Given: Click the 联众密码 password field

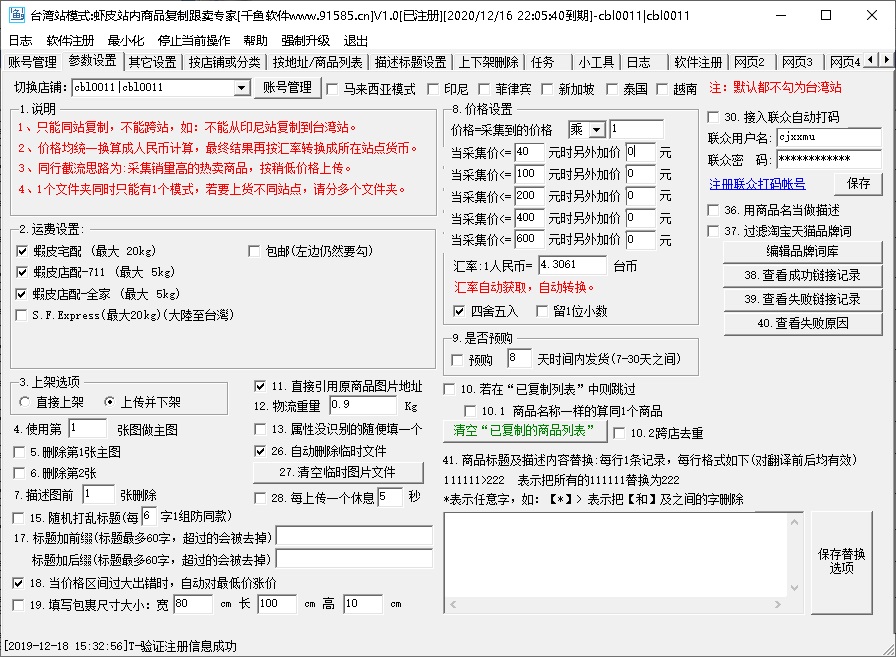Looking at the screenshot, I should pyautogui.click(x=829, y=159).
